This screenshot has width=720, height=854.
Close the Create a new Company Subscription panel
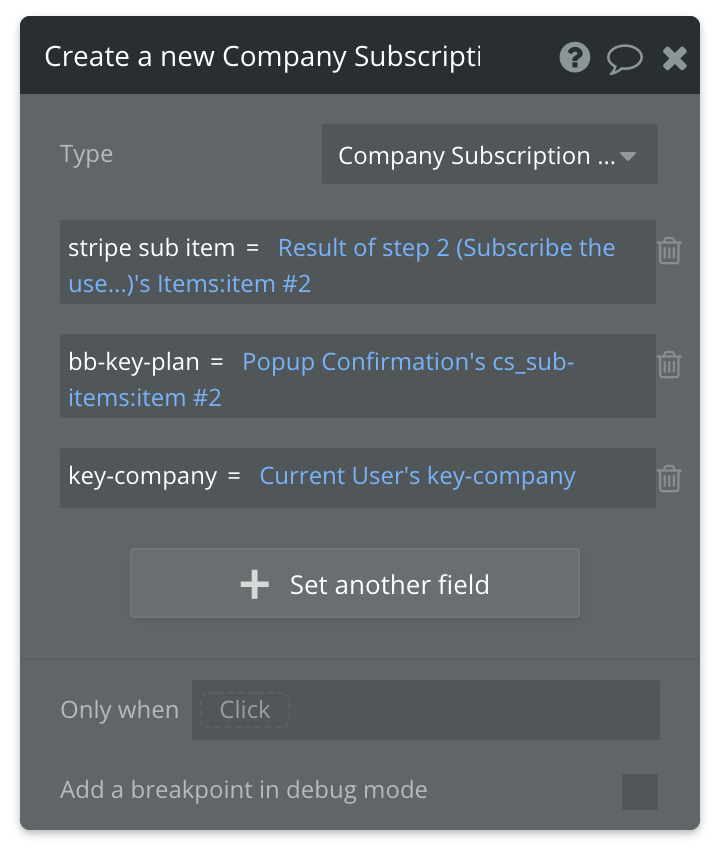point(675,58)
